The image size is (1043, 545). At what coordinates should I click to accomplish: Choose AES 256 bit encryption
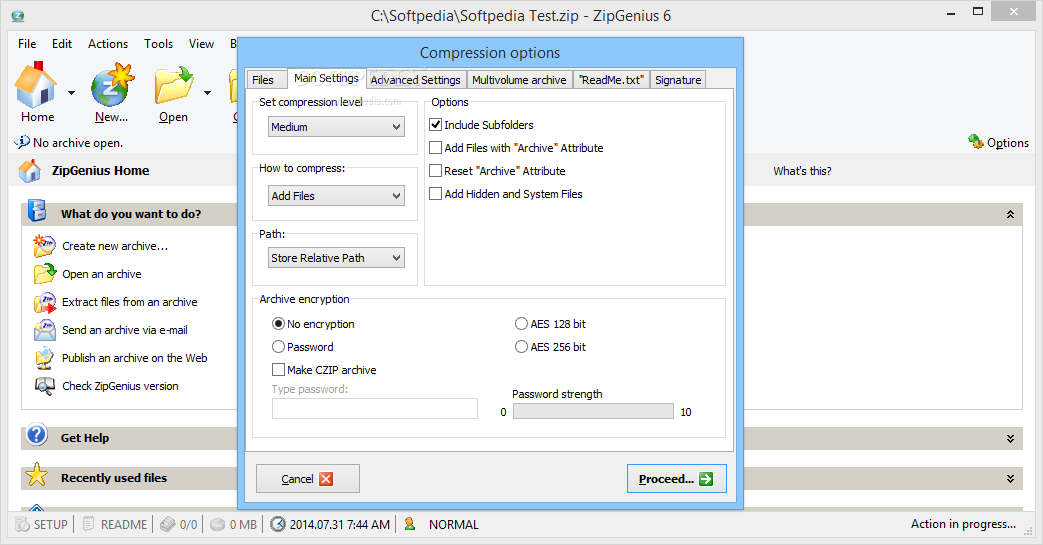point(522,347)
